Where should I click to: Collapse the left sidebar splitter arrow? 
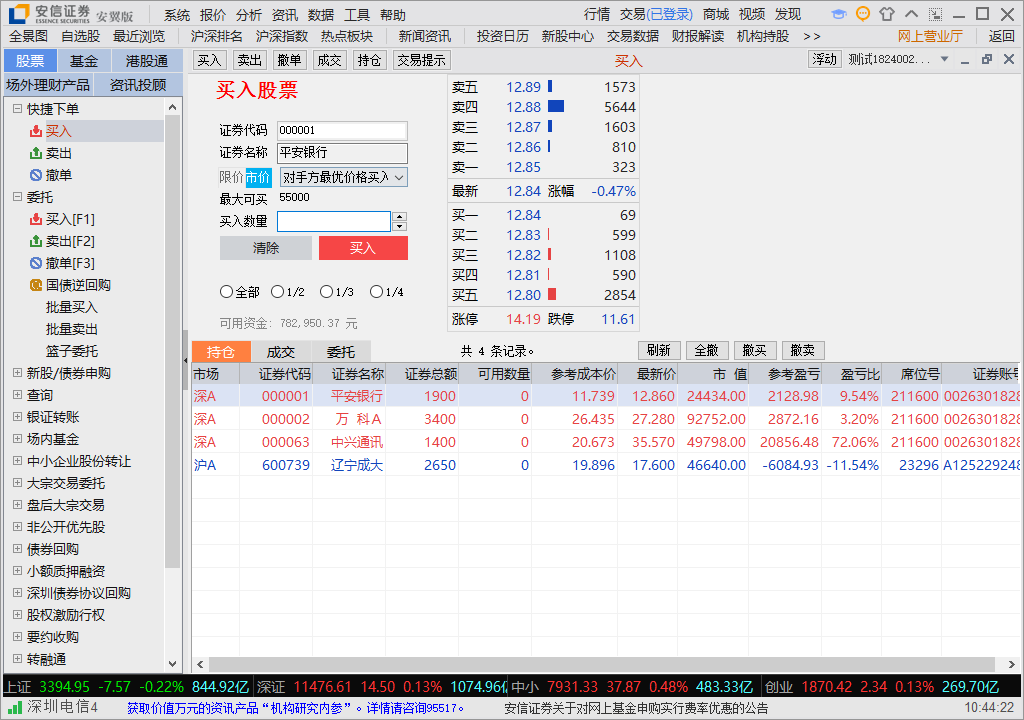point(185,360)
